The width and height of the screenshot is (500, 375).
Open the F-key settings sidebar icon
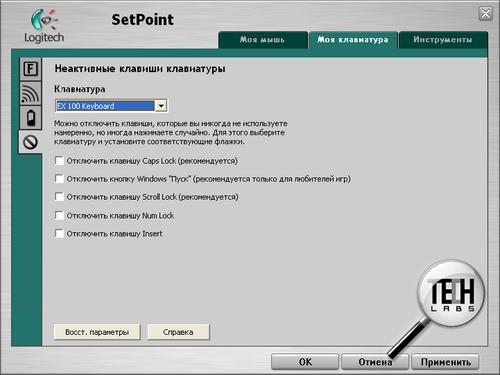tap(30, 69)
